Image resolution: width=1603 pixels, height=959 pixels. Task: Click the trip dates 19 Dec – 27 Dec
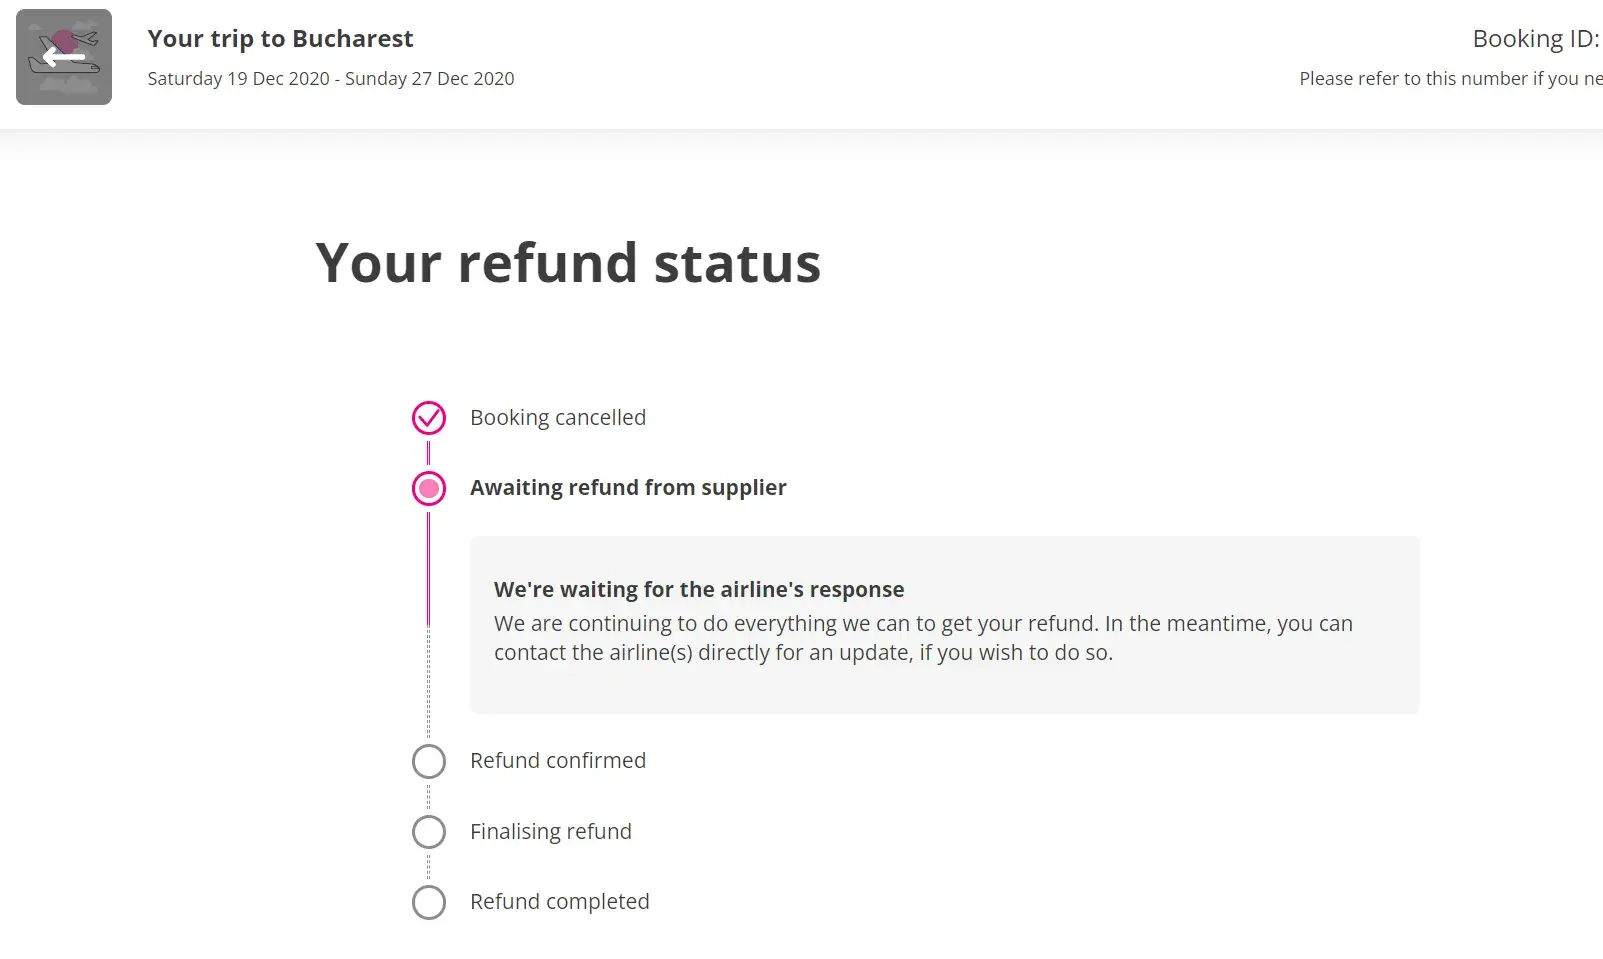331,79
